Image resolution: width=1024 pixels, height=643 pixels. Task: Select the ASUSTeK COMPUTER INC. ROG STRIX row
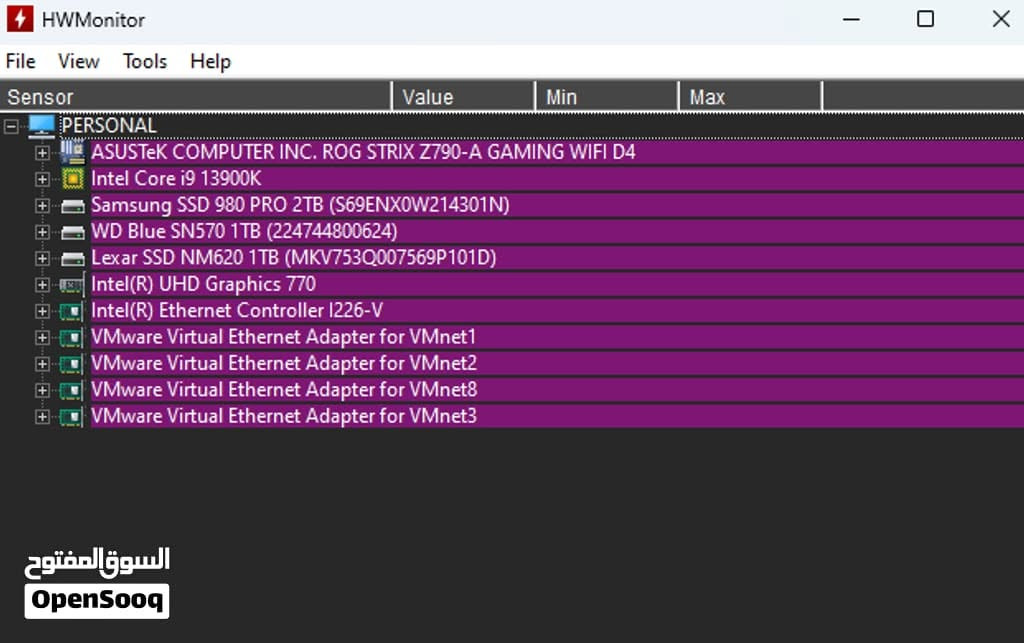(x=556, y=152)
